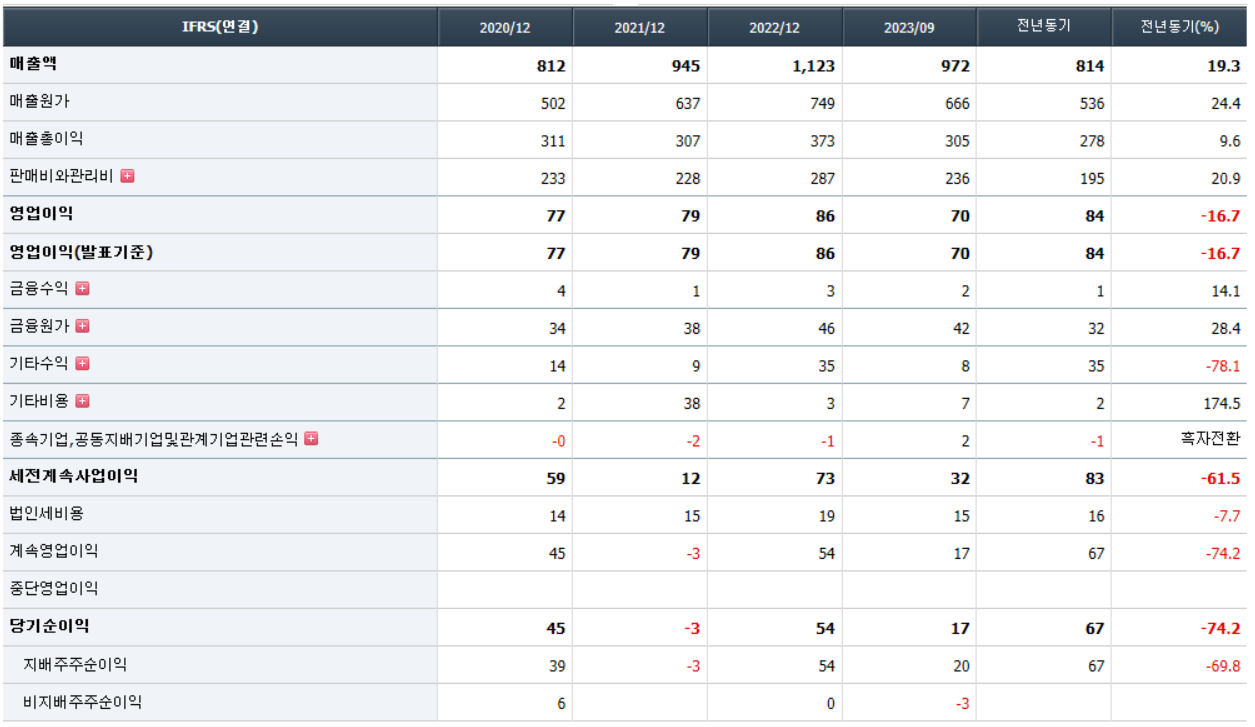Select the 기타수익 row label
Screen dimensions: 1255x727
tap(39, 363)
